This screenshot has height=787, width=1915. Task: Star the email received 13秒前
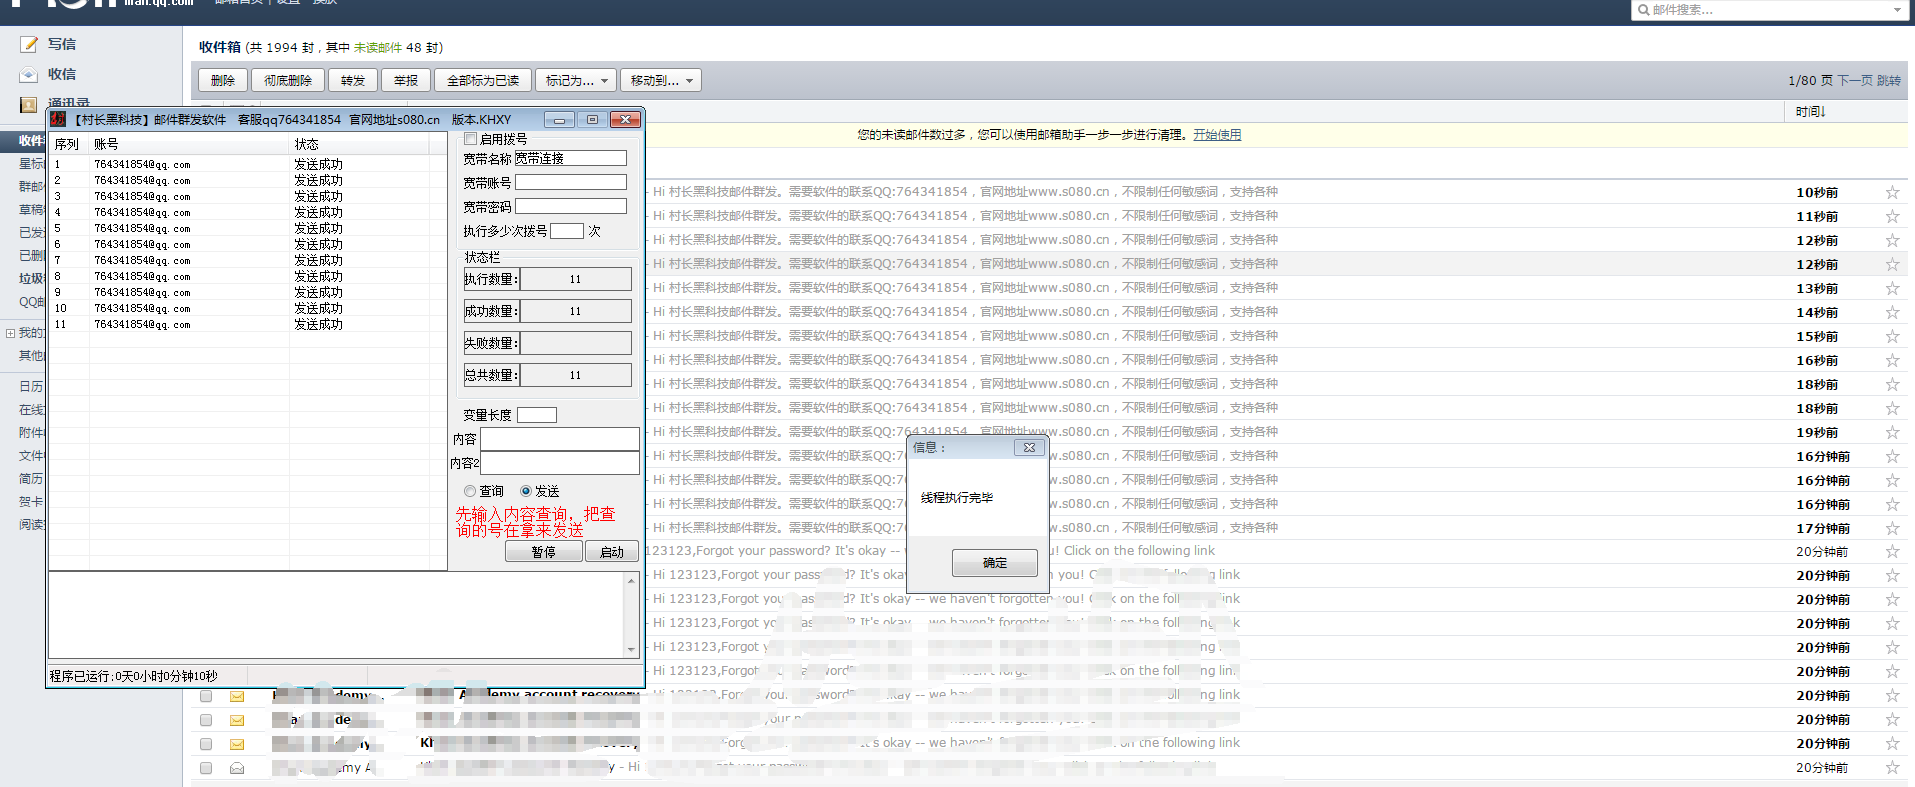pyautogui.click(x=1892, y=288)
